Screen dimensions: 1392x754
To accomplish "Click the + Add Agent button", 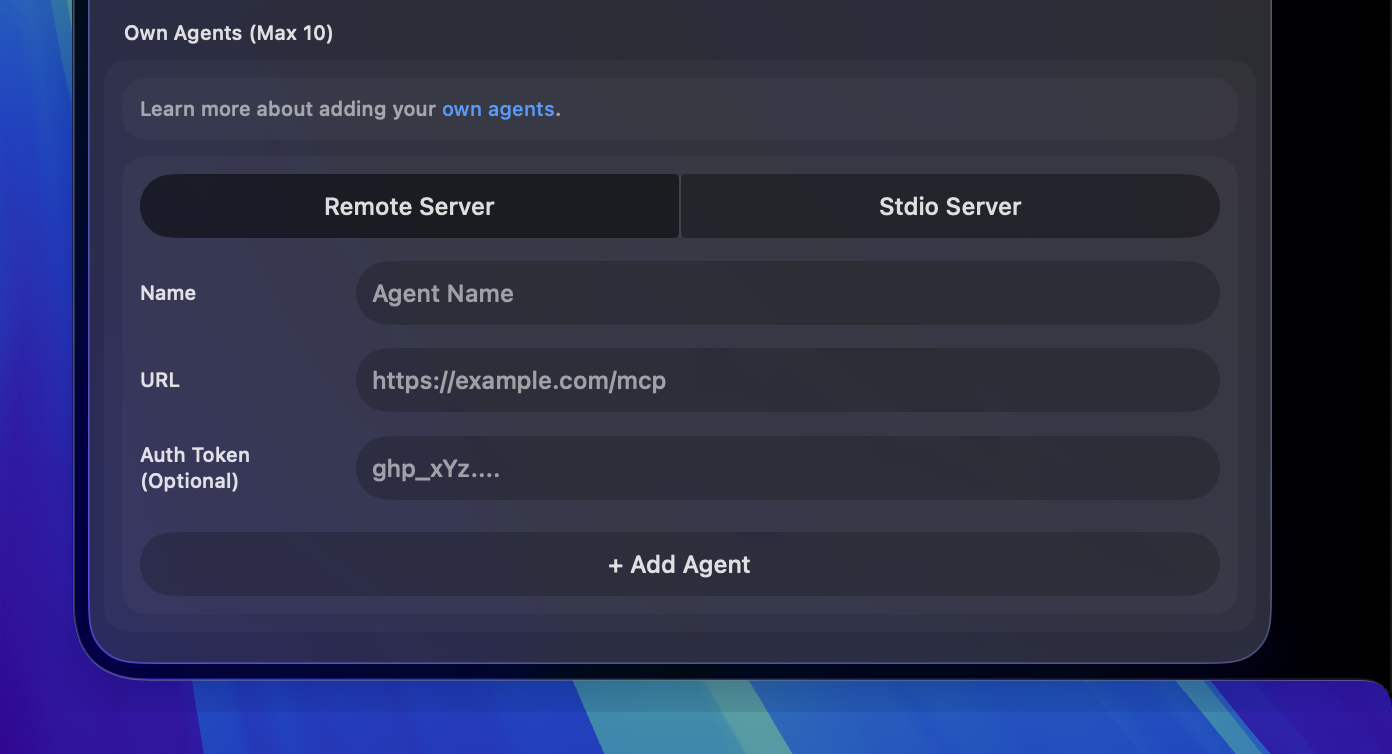I will [679, 564].
